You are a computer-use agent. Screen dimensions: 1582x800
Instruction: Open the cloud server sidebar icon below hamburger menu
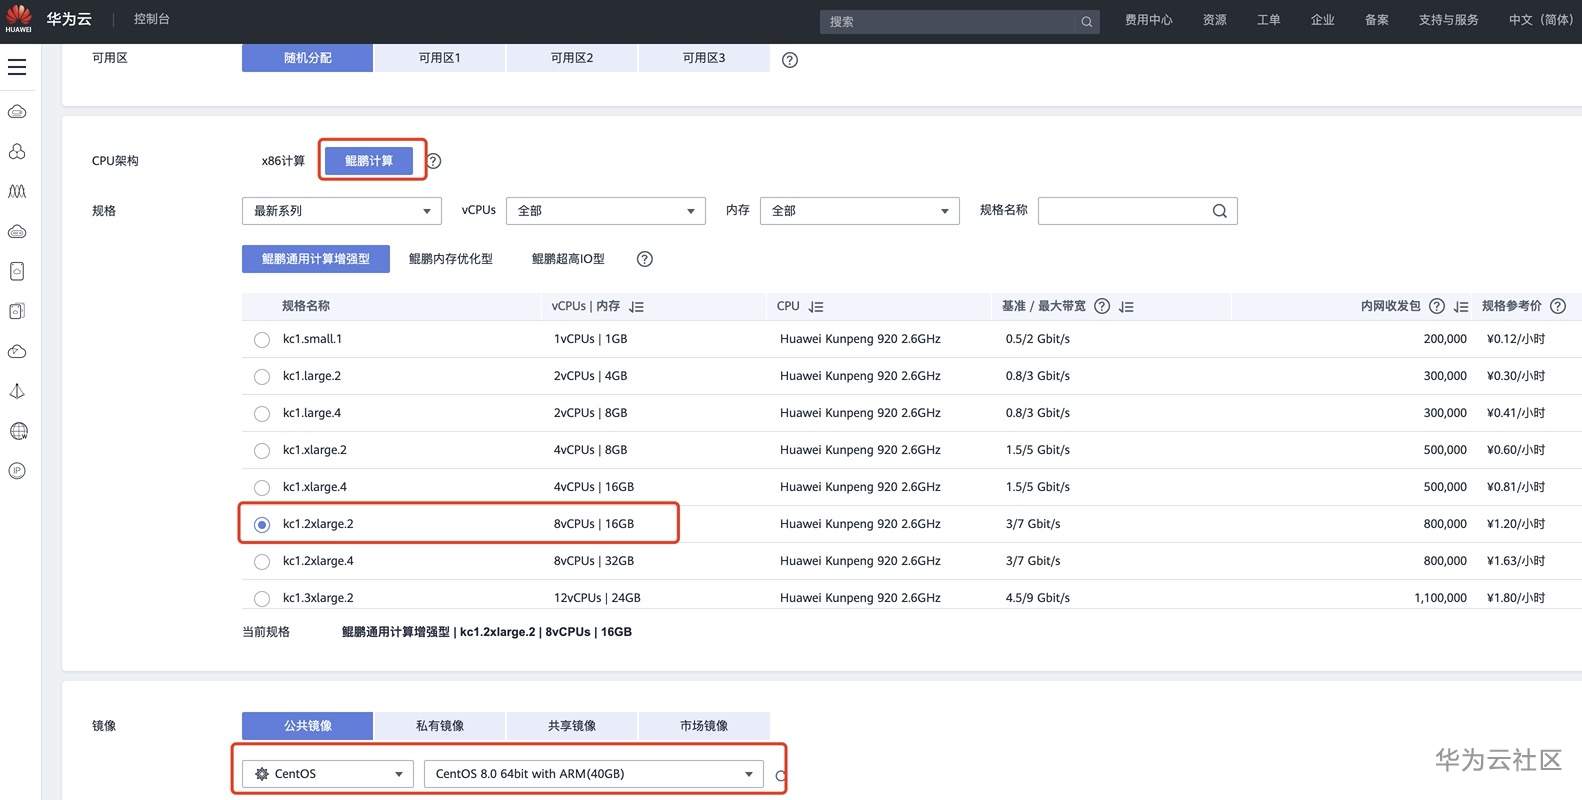coord(17,112)
